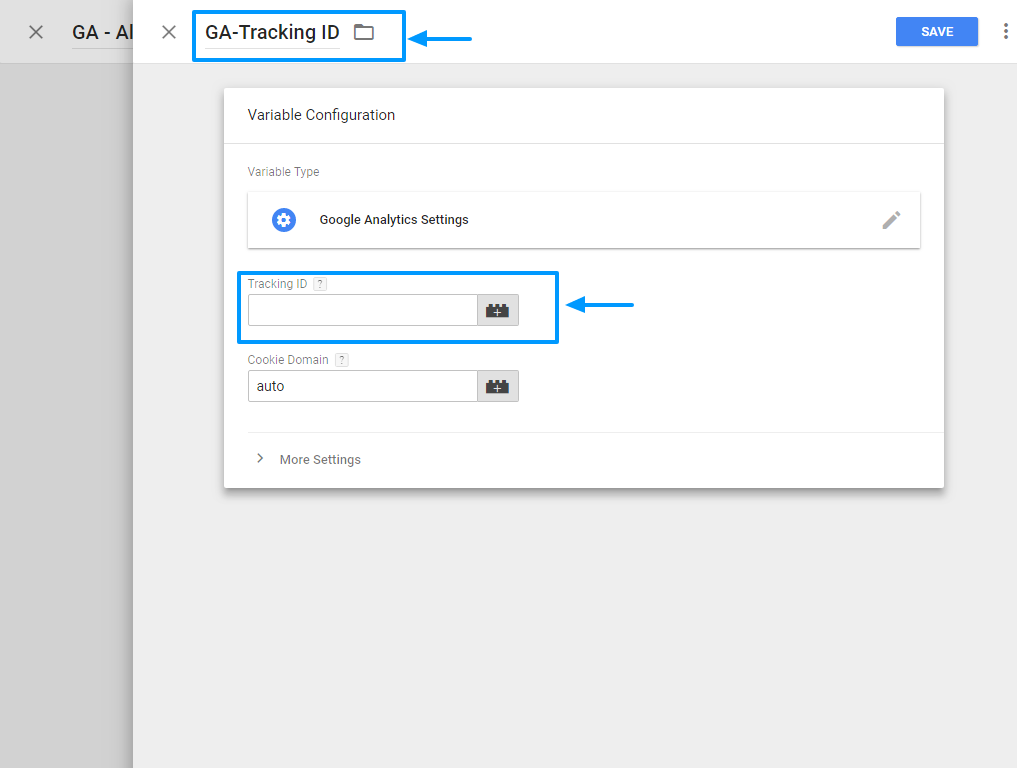Click the Variable Type label

pos(284,172)
